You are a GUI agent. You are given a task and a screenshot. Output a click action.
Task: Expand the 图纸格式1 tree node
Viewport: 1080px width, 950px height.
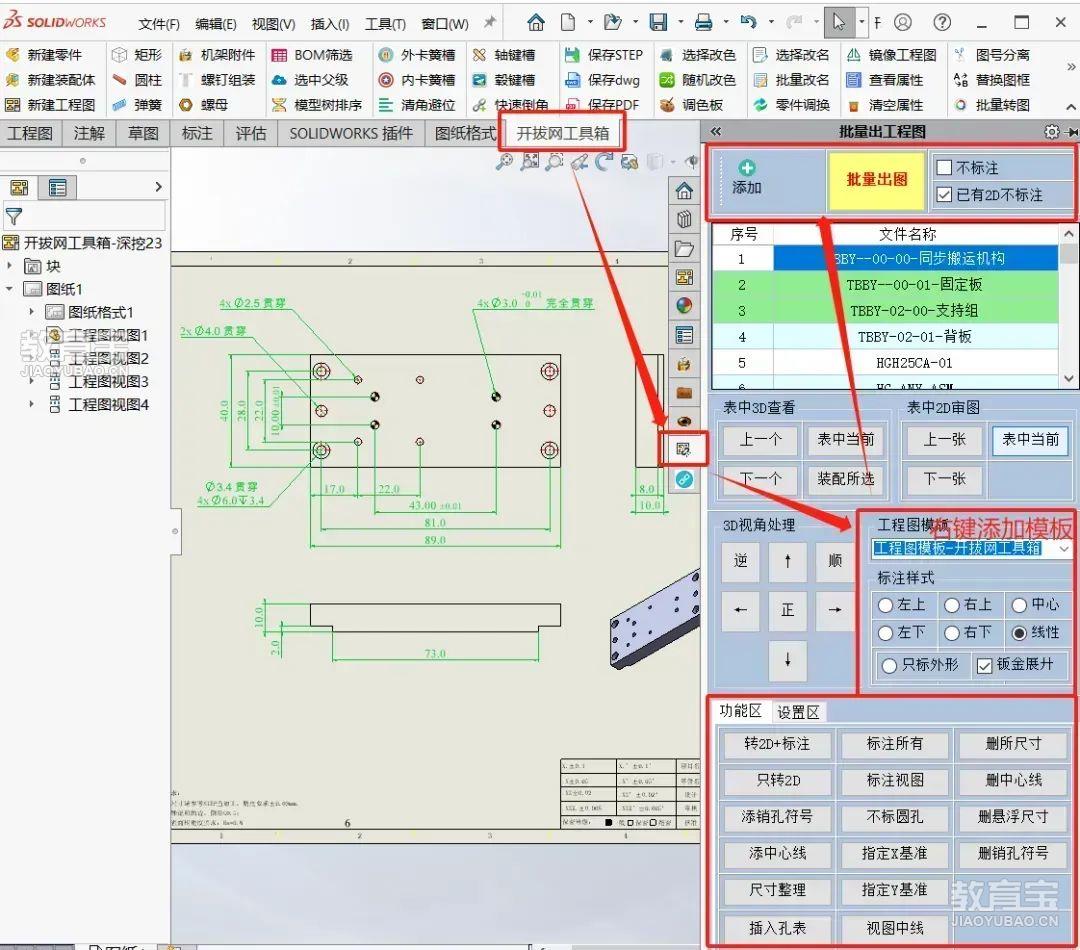tap(31, 312)
